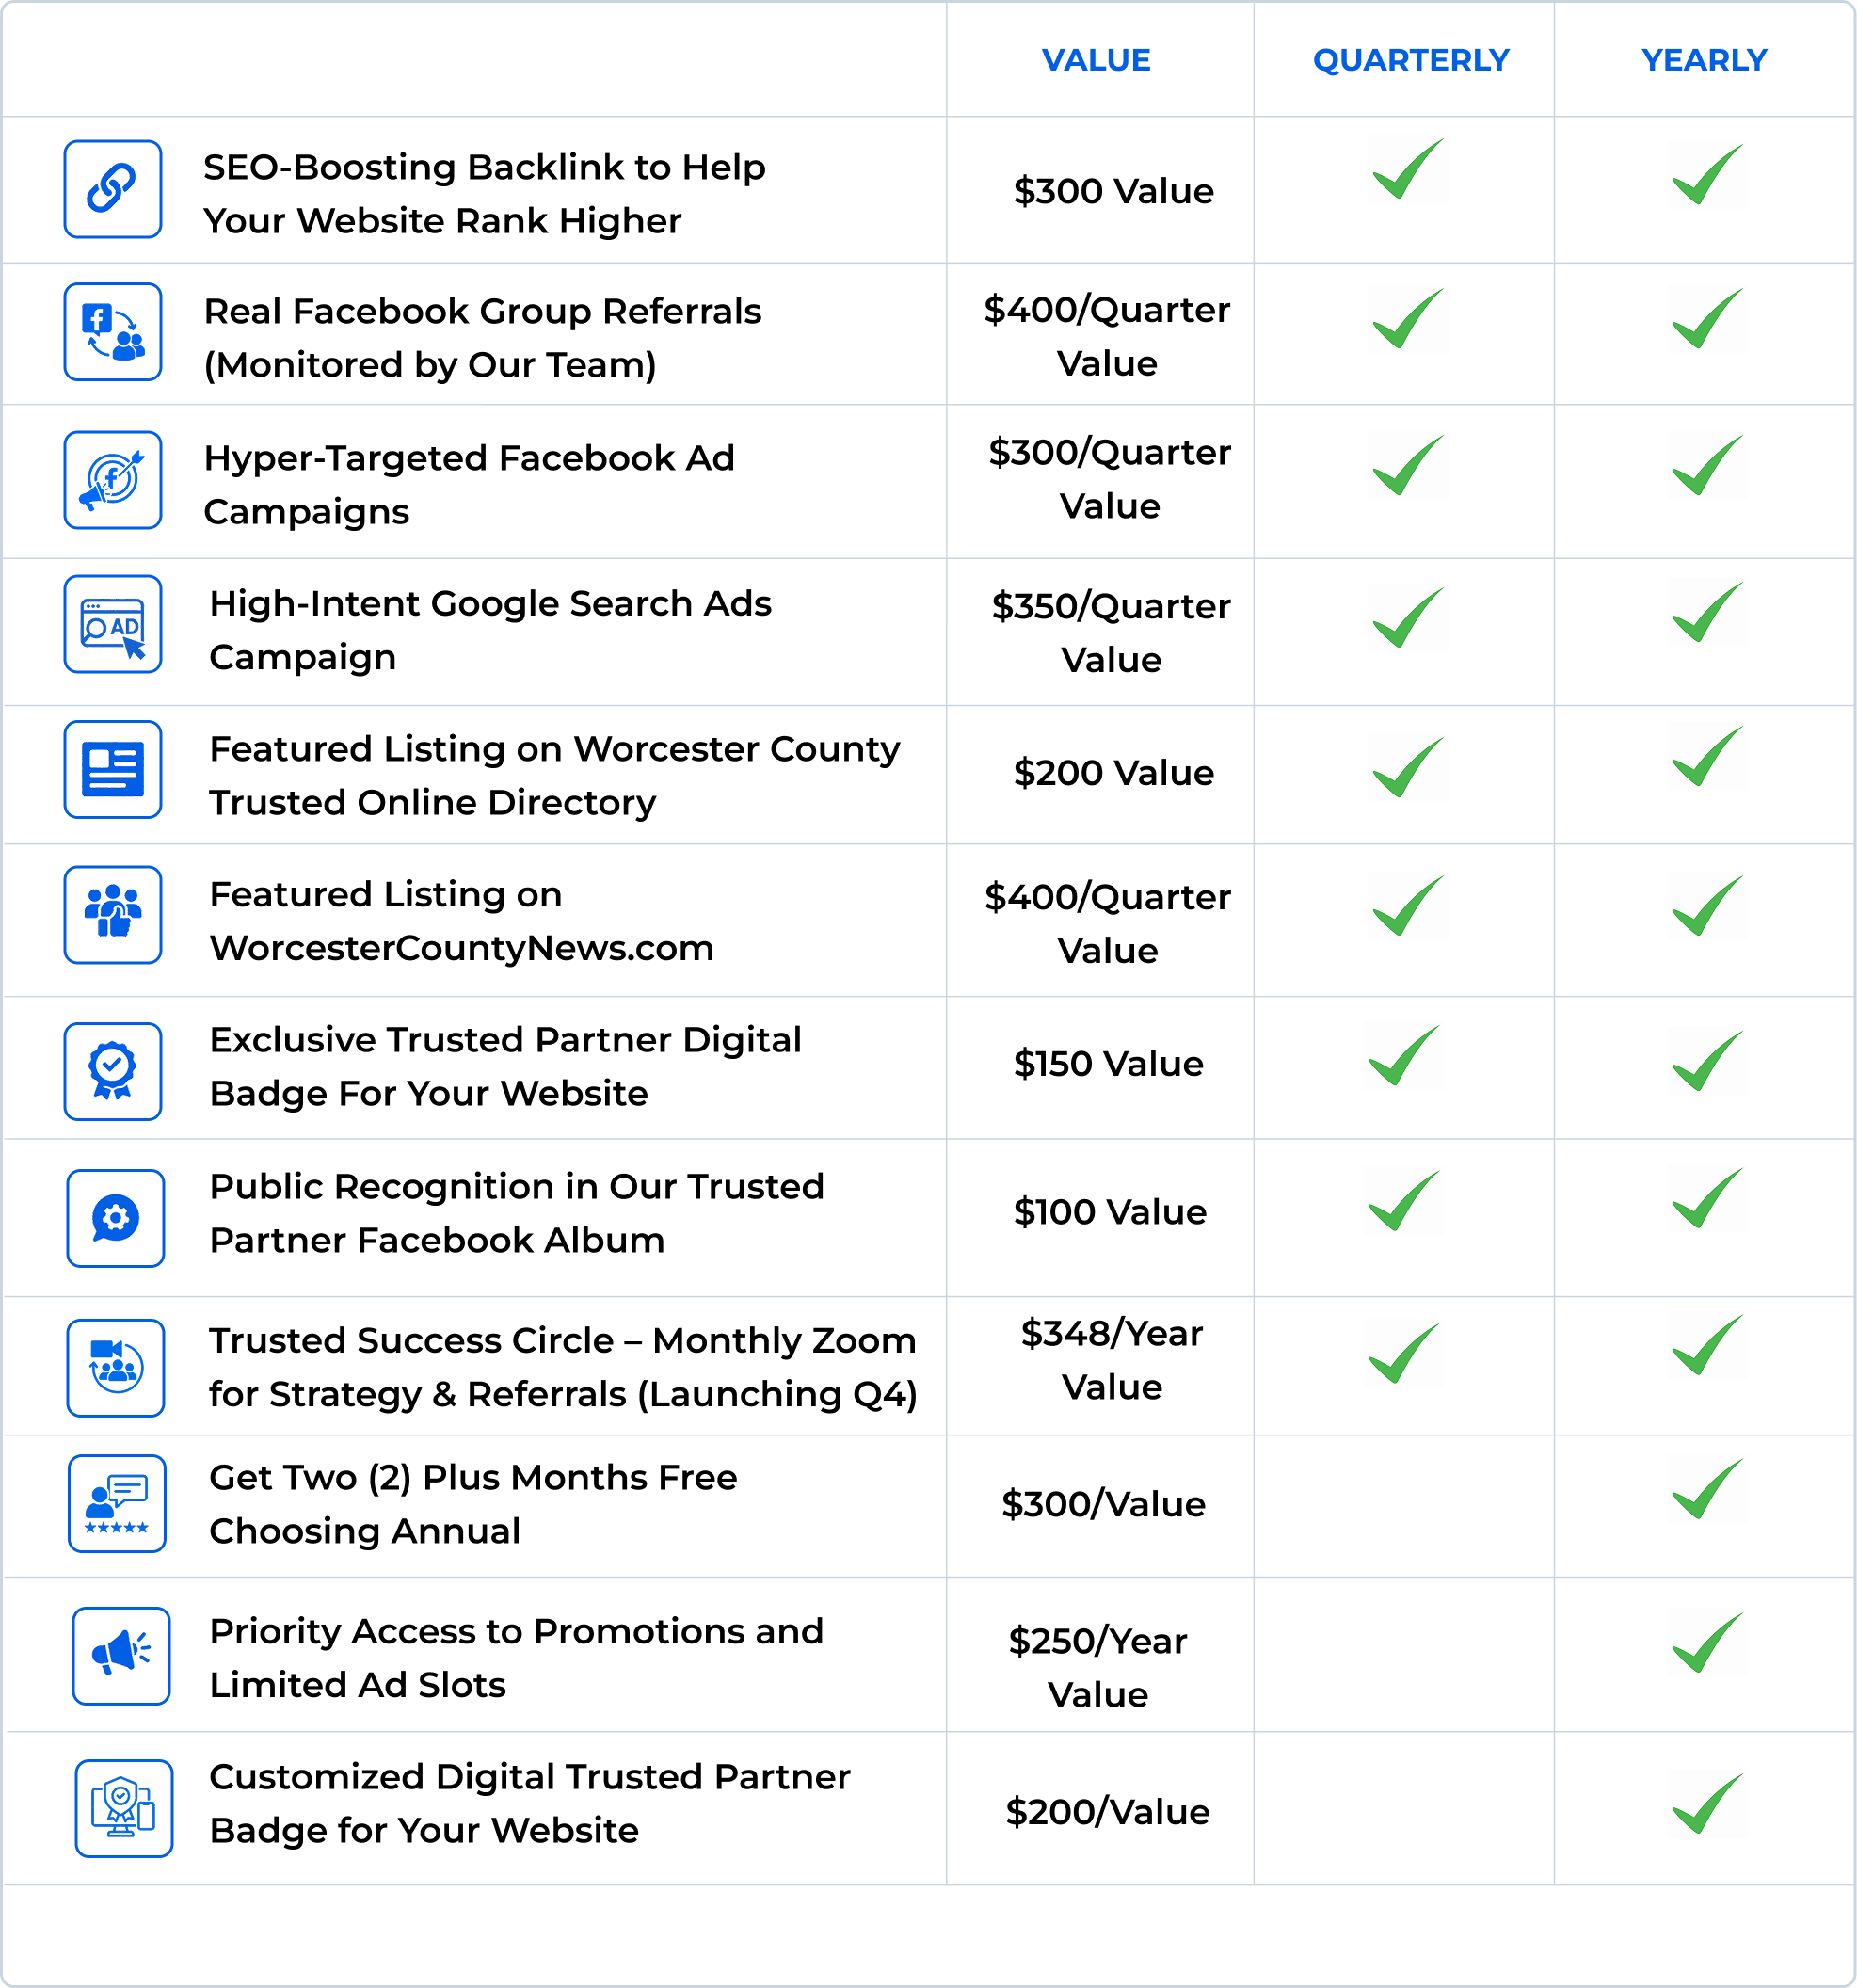Image resolution: width=1857 pixels, height=1988 pixels.
Task: Click Yearly checkmark for Two Months Free
Action: tap(1707, 1489)
